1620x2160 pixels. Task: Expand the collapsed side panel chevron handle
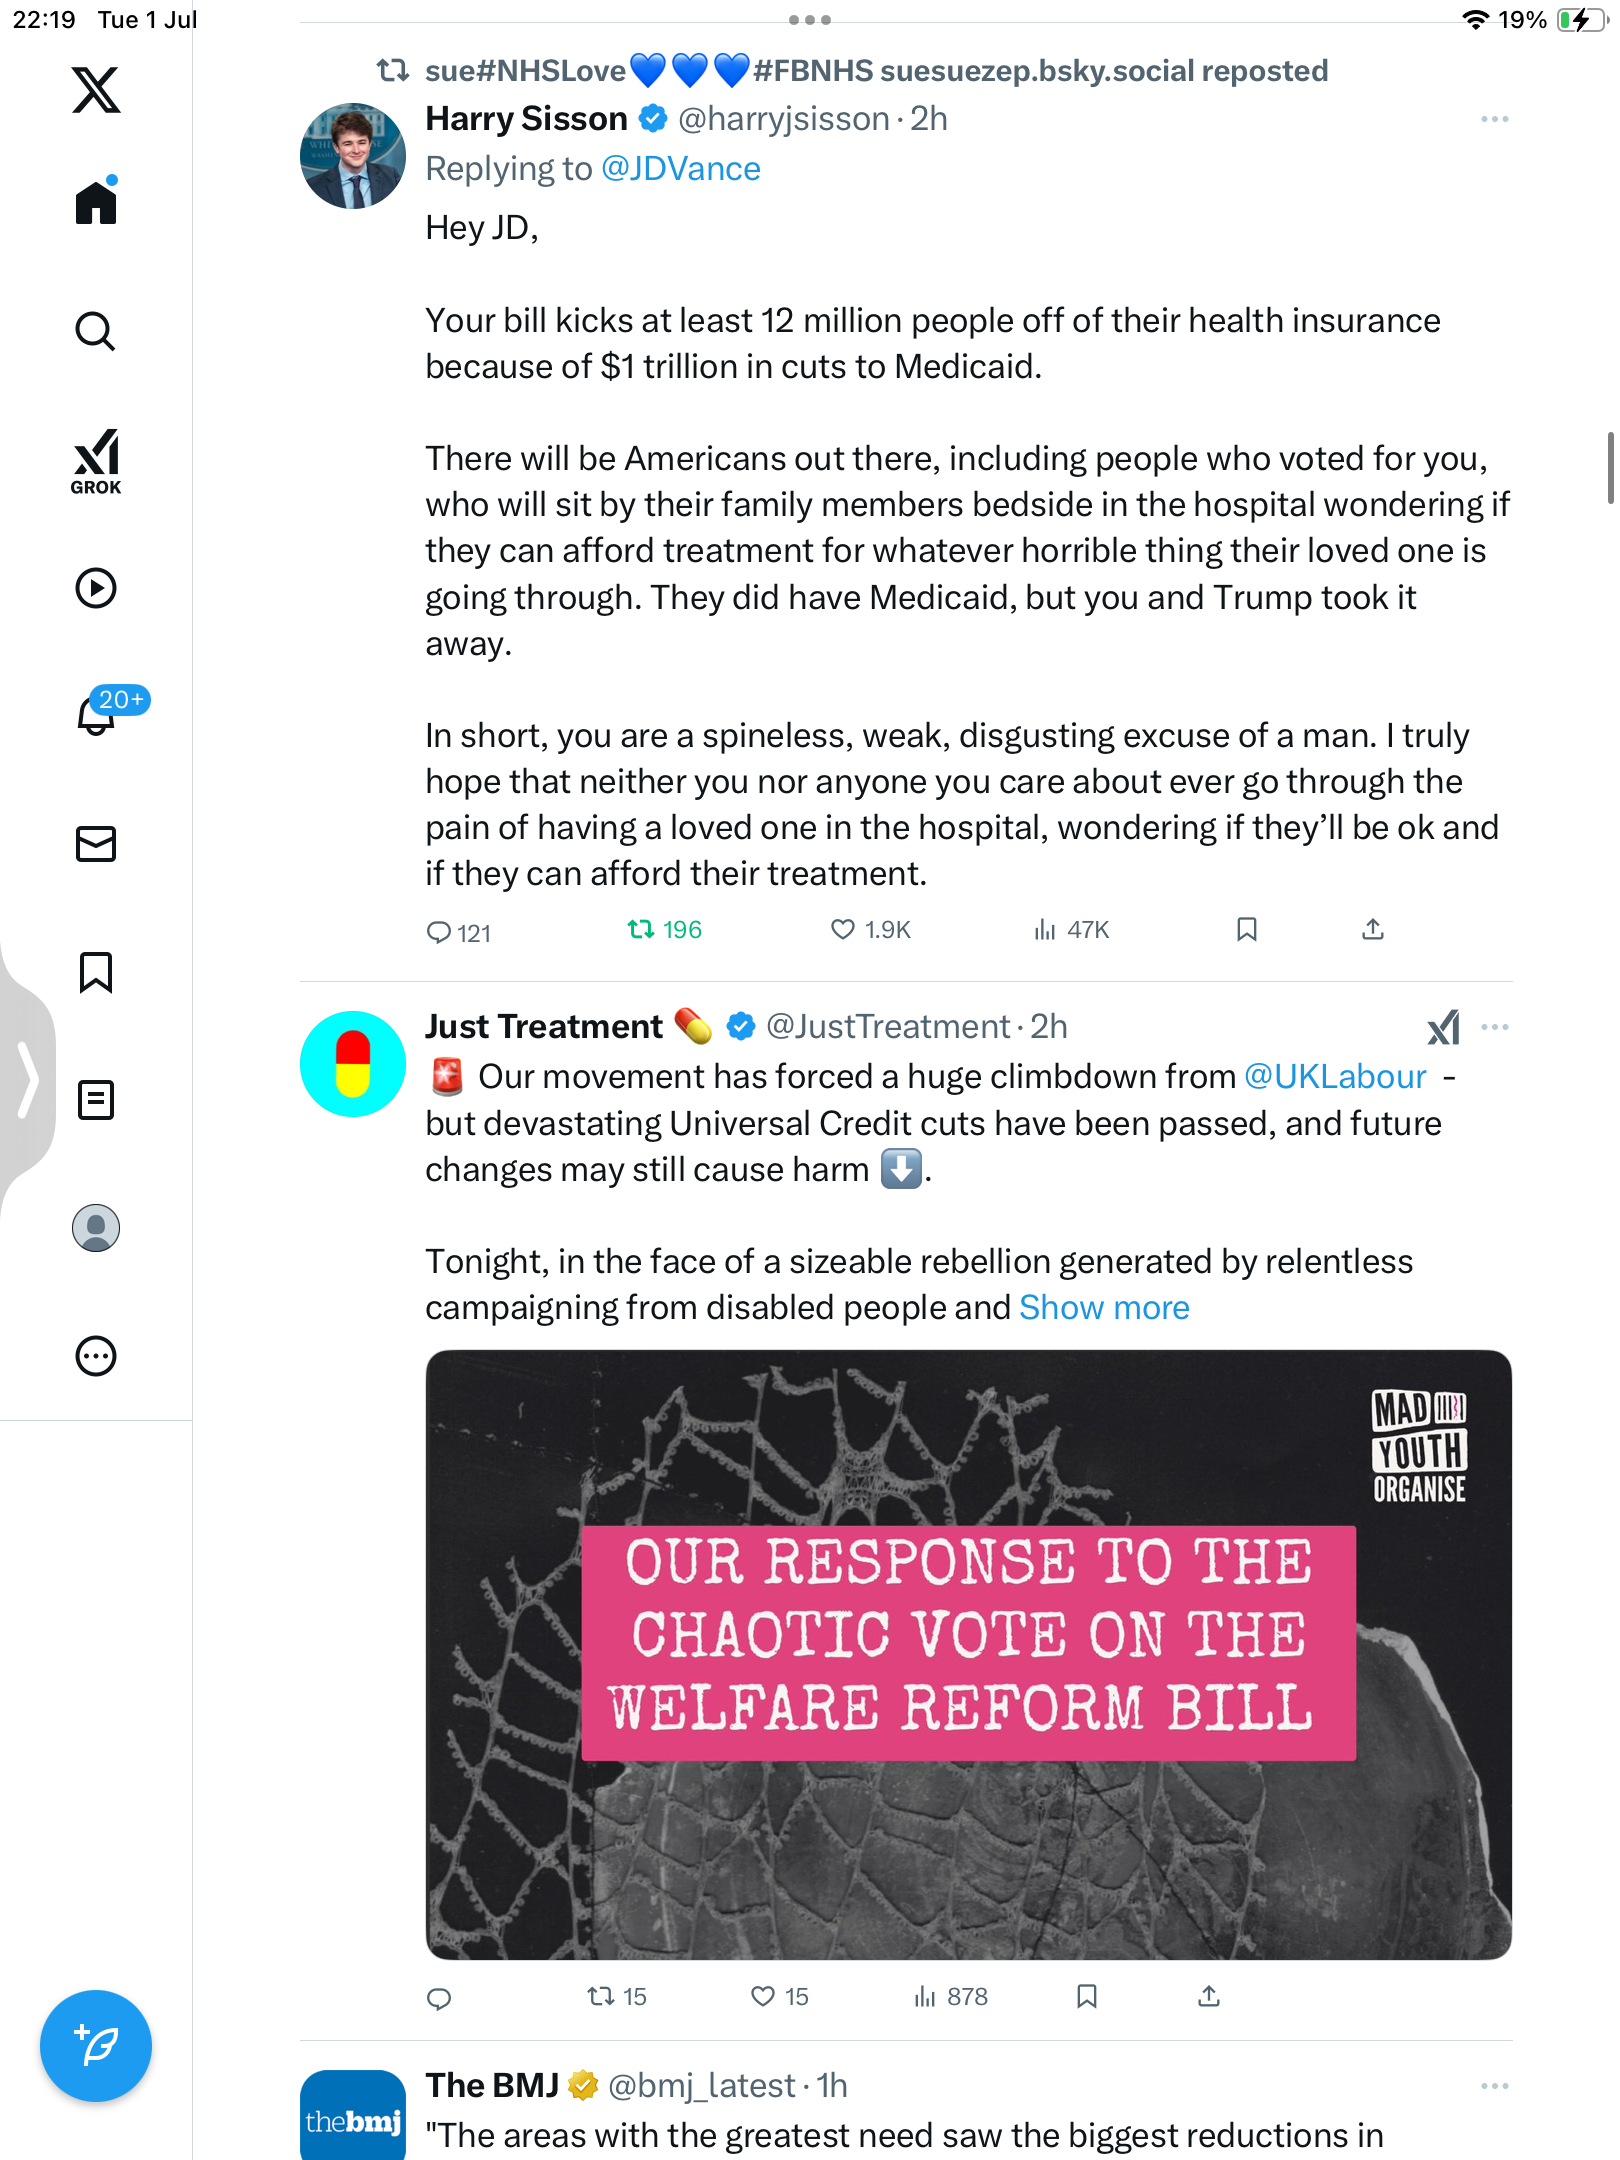(x=26, y=1080)
